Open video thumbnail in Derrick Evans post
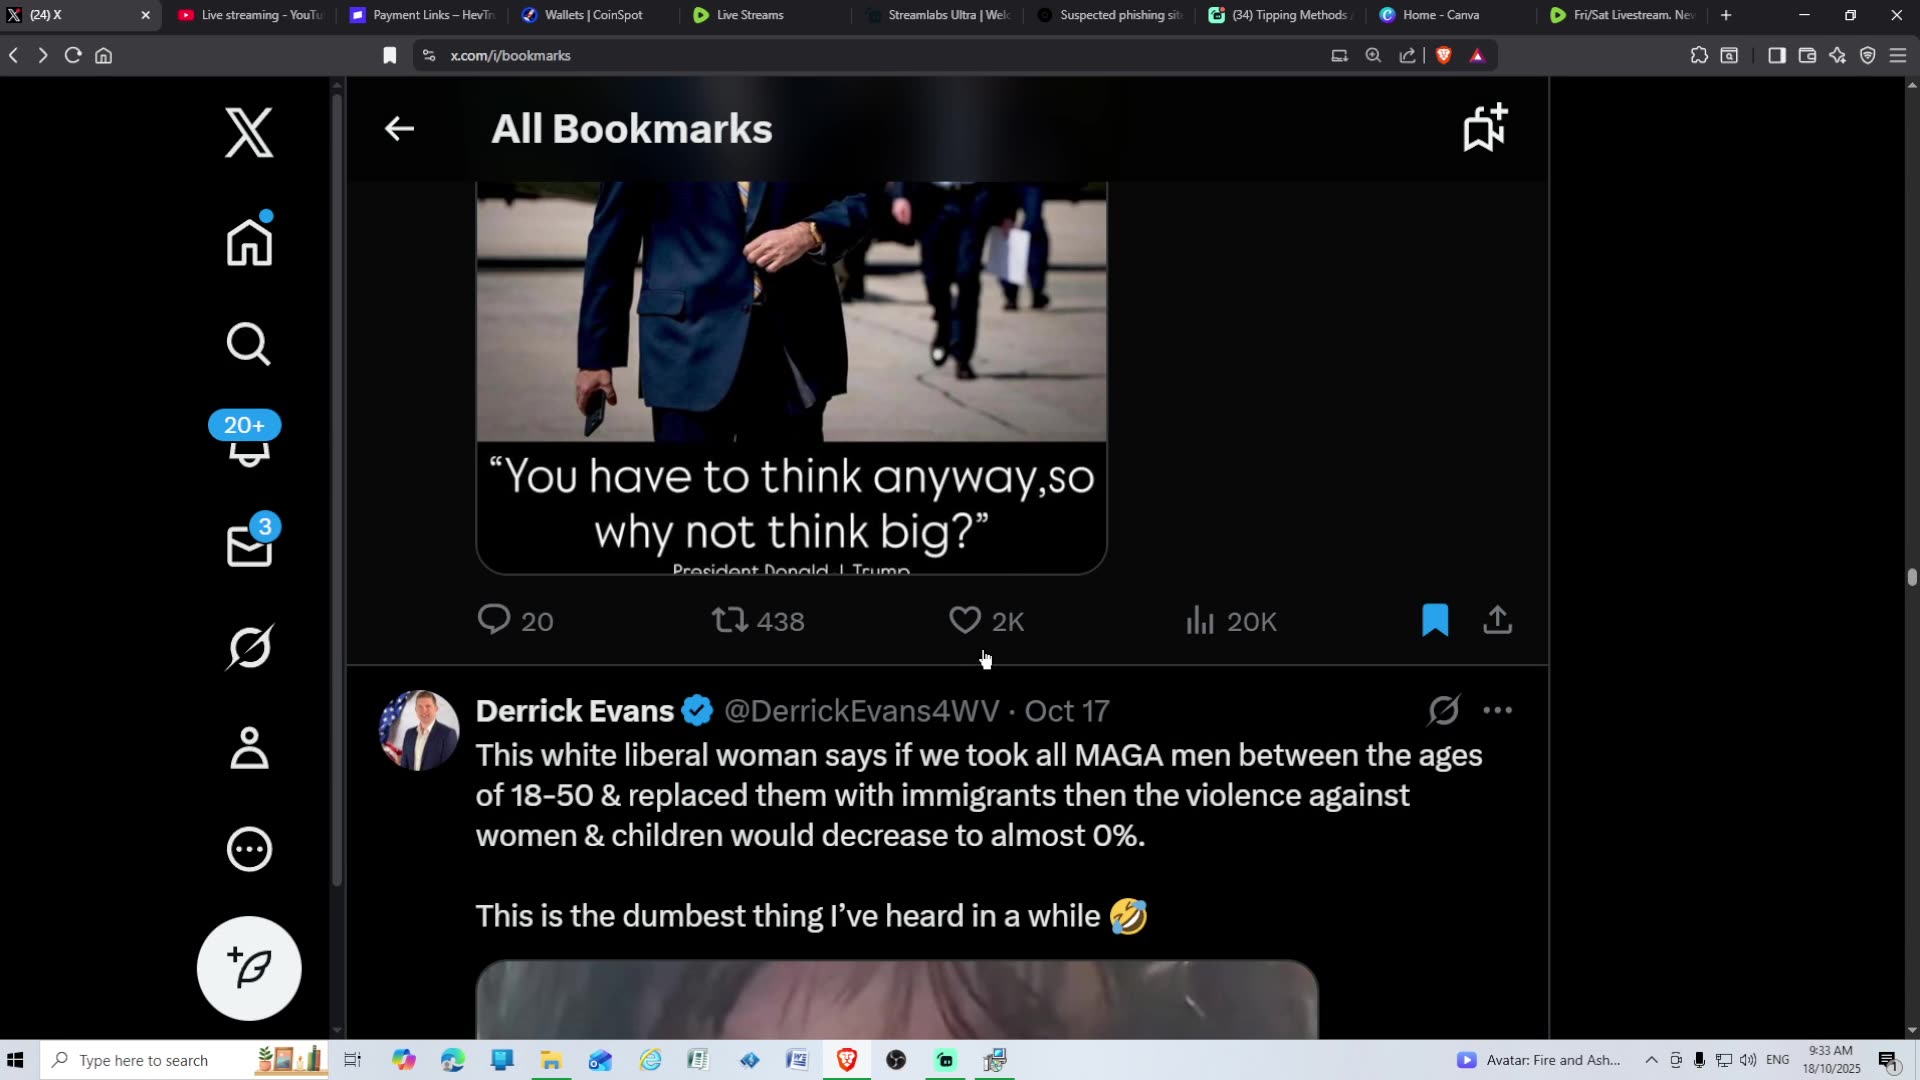 [897, 1000]
